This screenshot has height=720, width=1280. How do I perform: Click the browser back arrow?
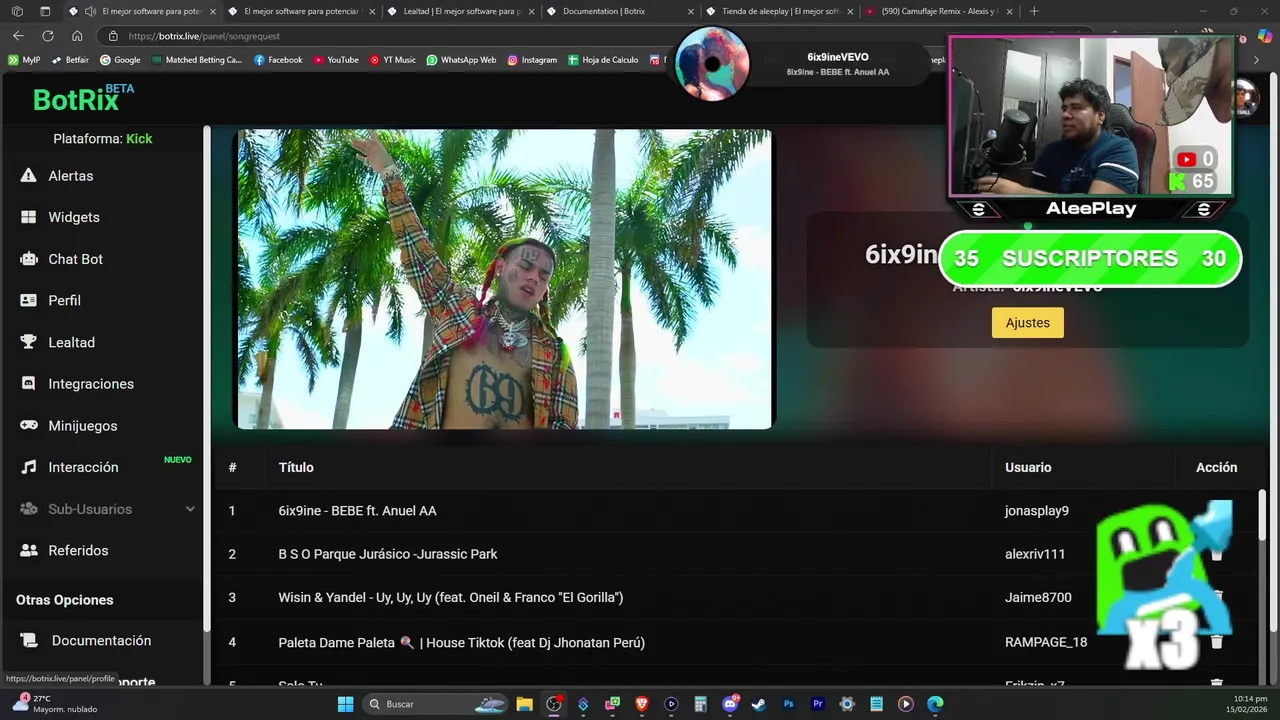18,36
